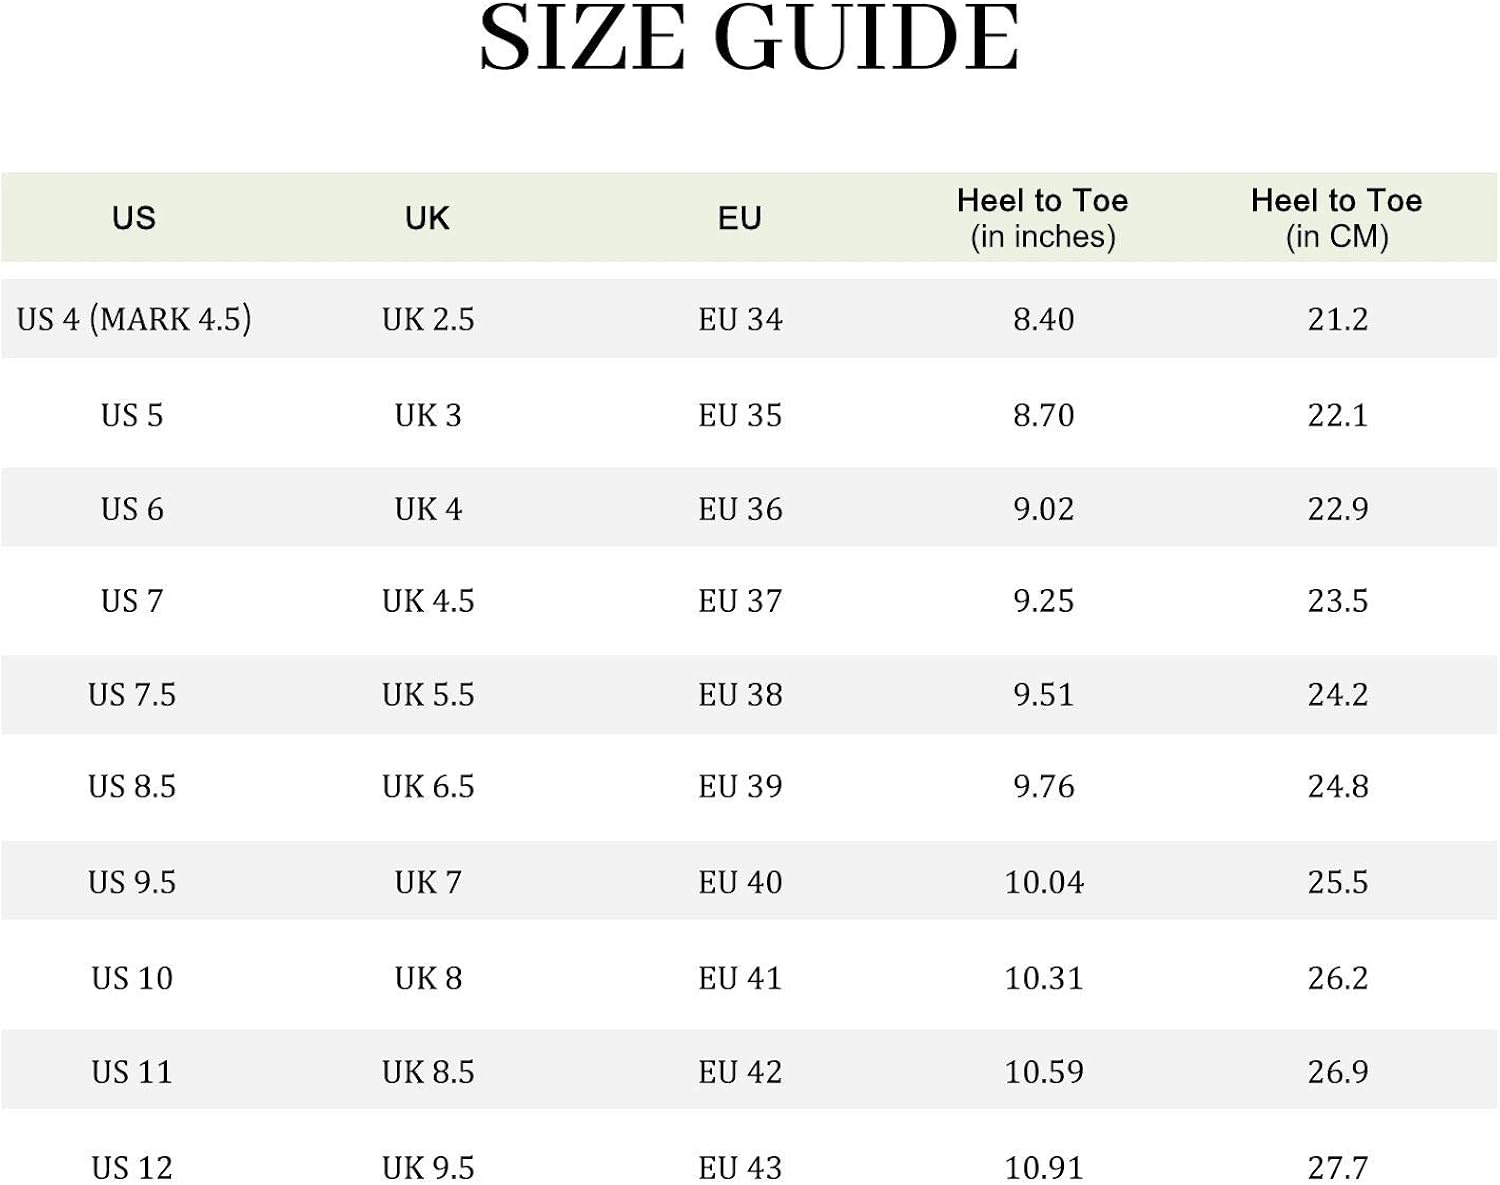Select the EU 35 cell
Viewport: 1500px width, 1185px height.
[740, 415]
